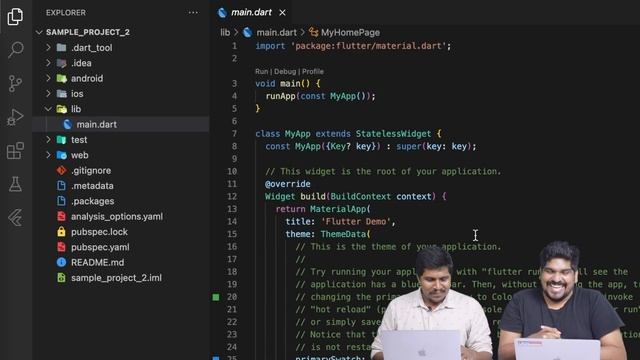Click the analysis_options.yaml file icon
Screen dimensions: 640x360
[61, 217]
